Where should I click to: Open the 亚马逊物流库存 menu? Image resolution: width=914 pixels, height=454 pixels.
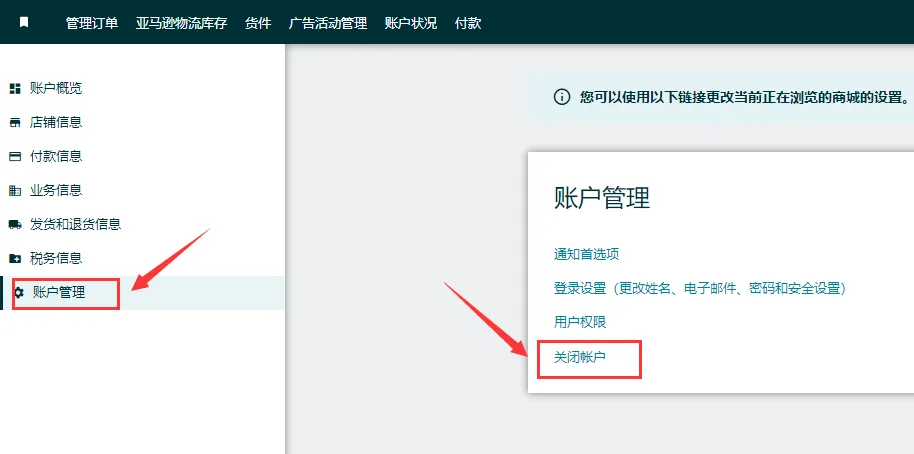point(181,23)
